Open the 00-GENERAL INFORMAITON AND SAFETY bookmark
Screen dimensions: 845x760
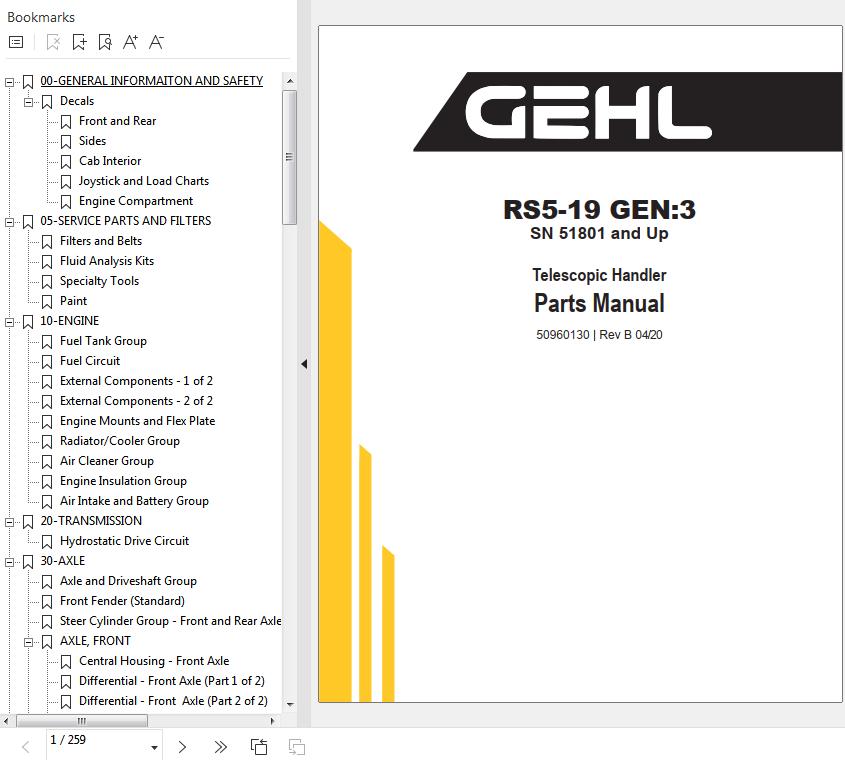tap(151, 81)
